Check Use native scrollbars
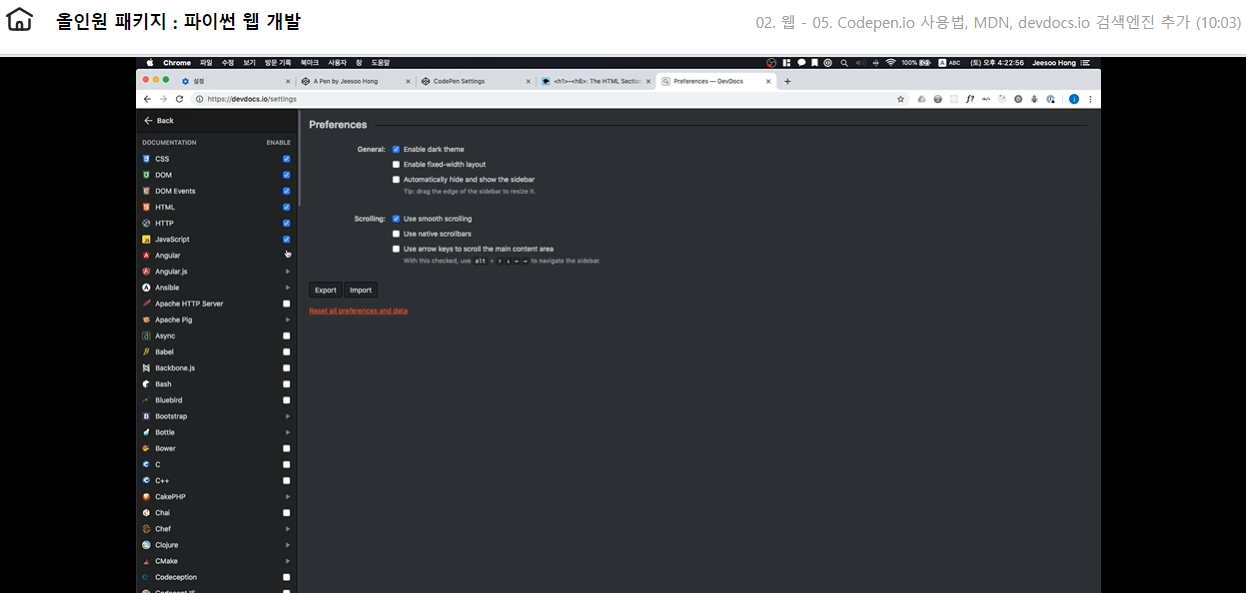This screenshot has width=1246, height=593. [x=396, y=233]
